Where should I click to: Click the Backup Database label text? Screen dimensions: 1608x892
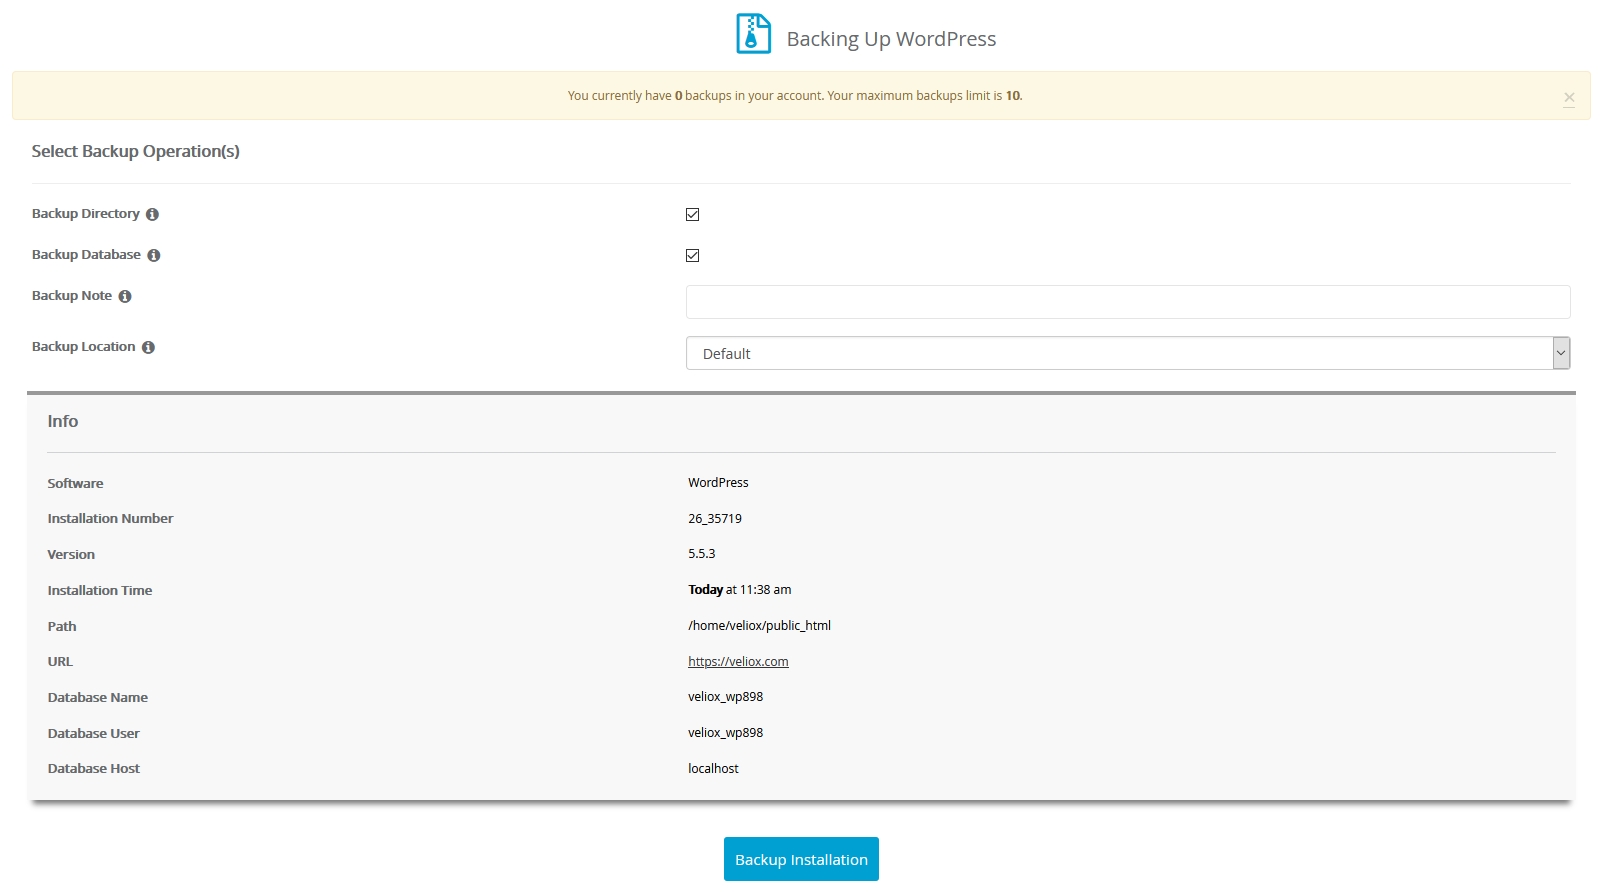86,255
